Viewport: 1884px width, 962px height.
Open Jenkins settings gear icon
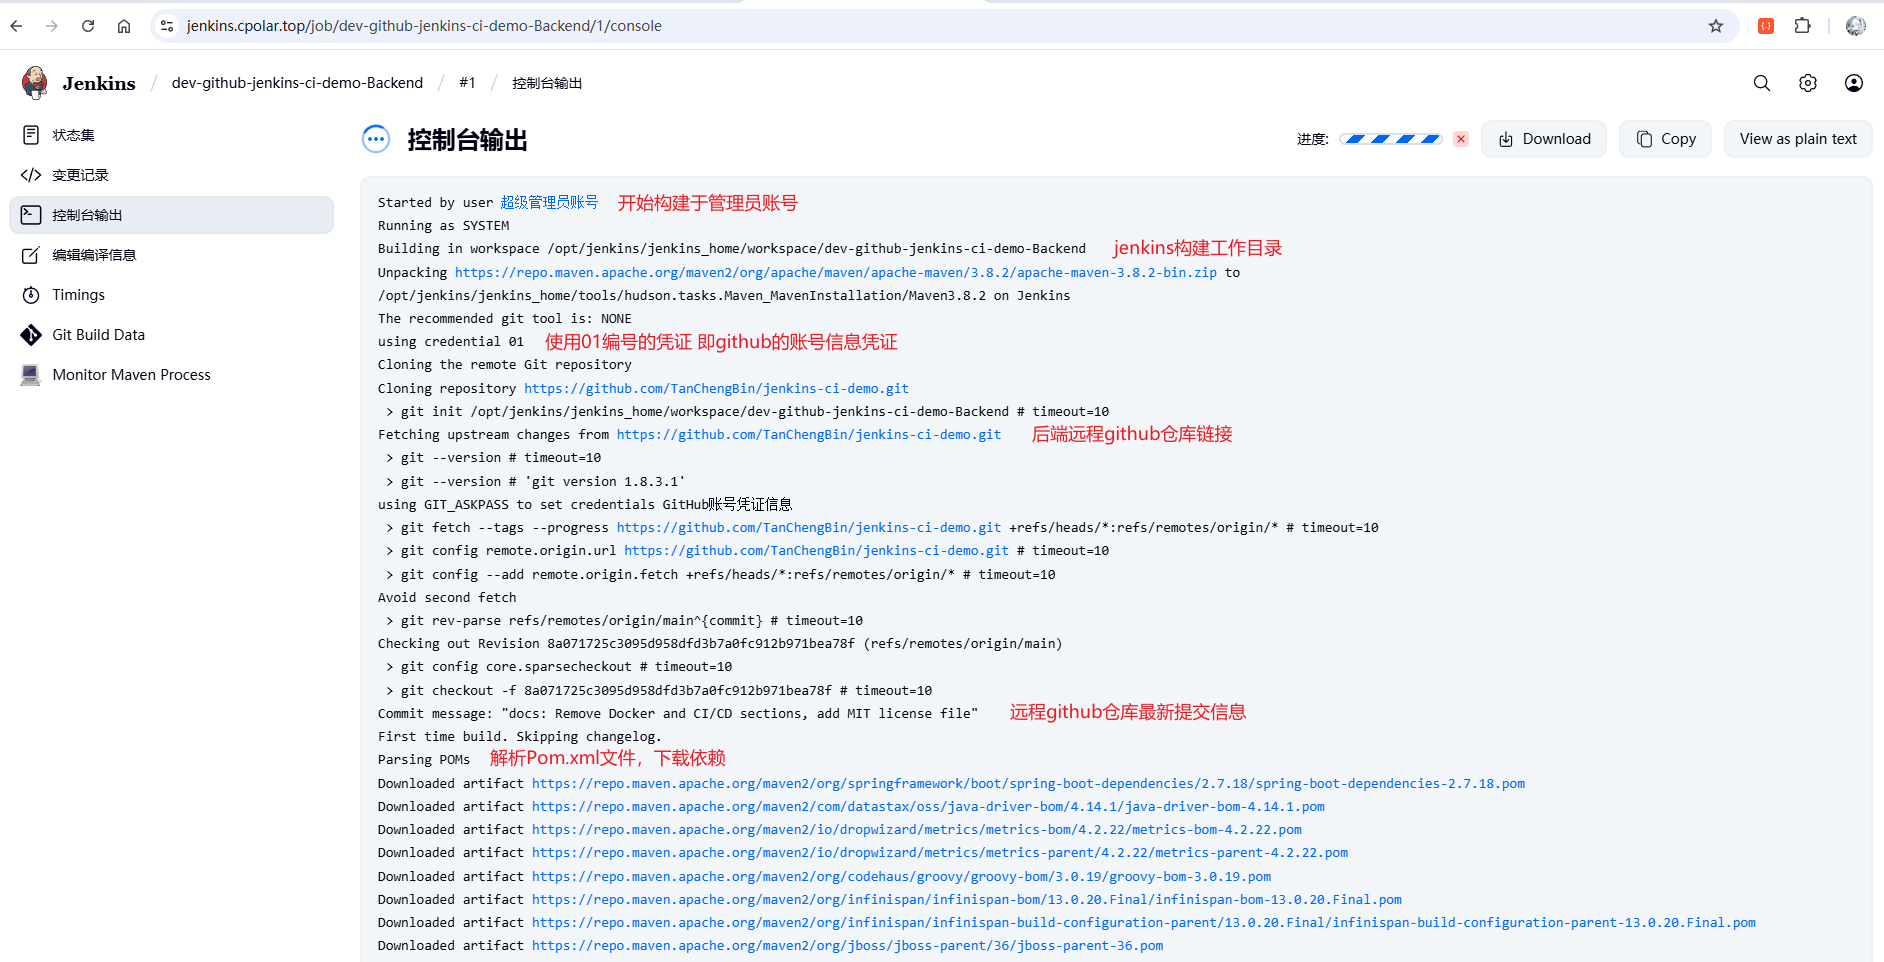[x=1808, y=83]
